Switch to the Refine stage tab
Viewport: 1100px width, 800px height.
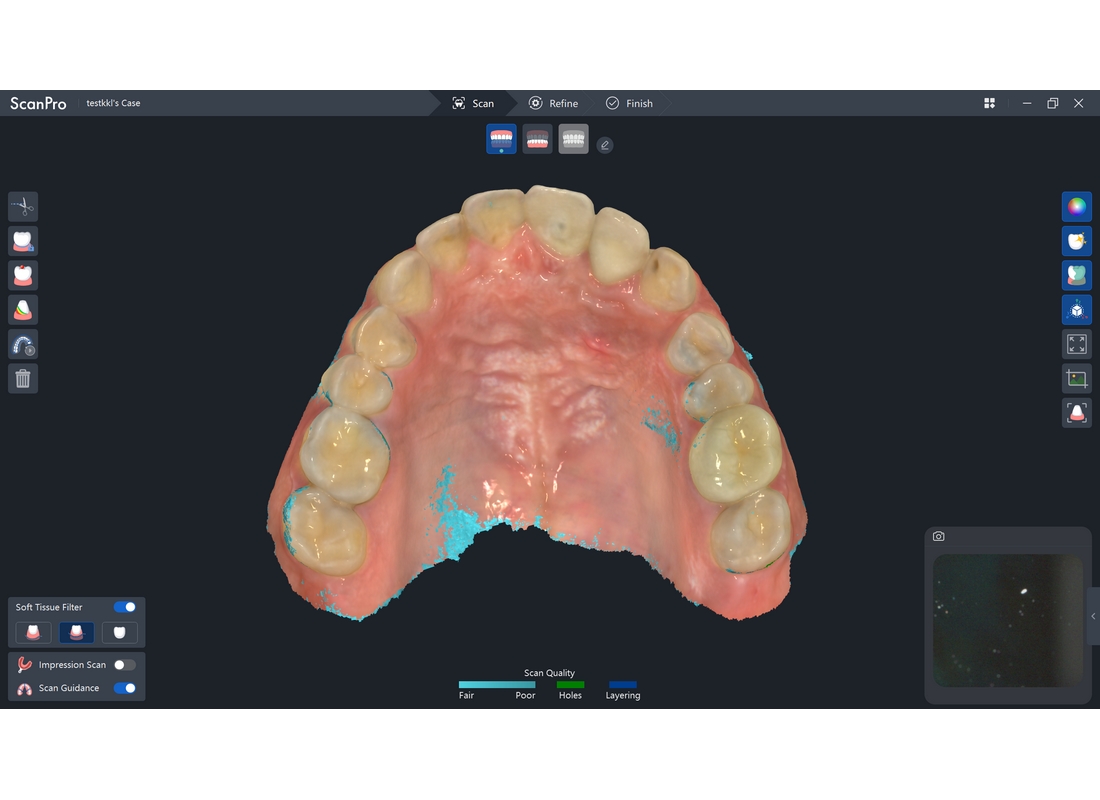(554, 103)
